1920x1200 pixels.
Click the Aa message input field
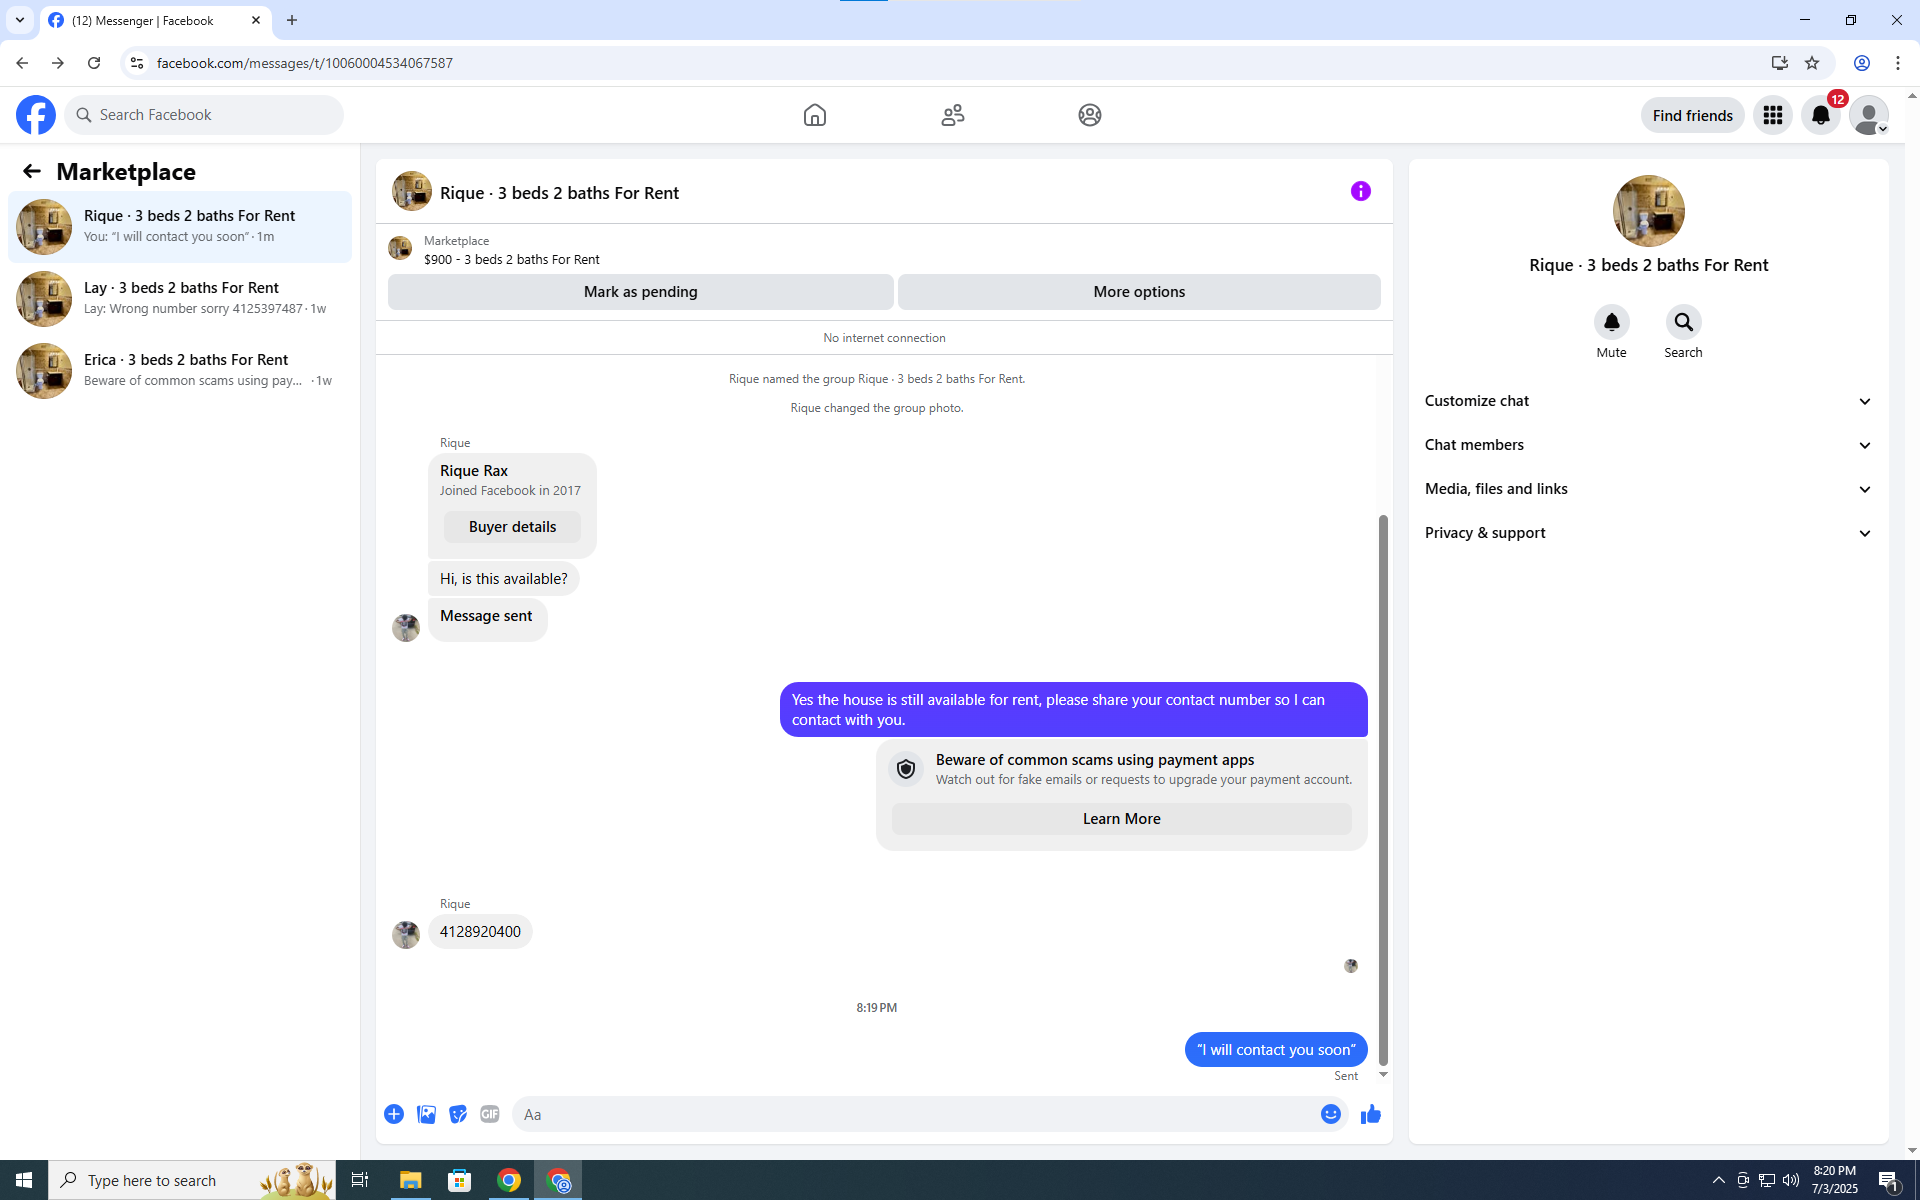(x=915, y=1114)
